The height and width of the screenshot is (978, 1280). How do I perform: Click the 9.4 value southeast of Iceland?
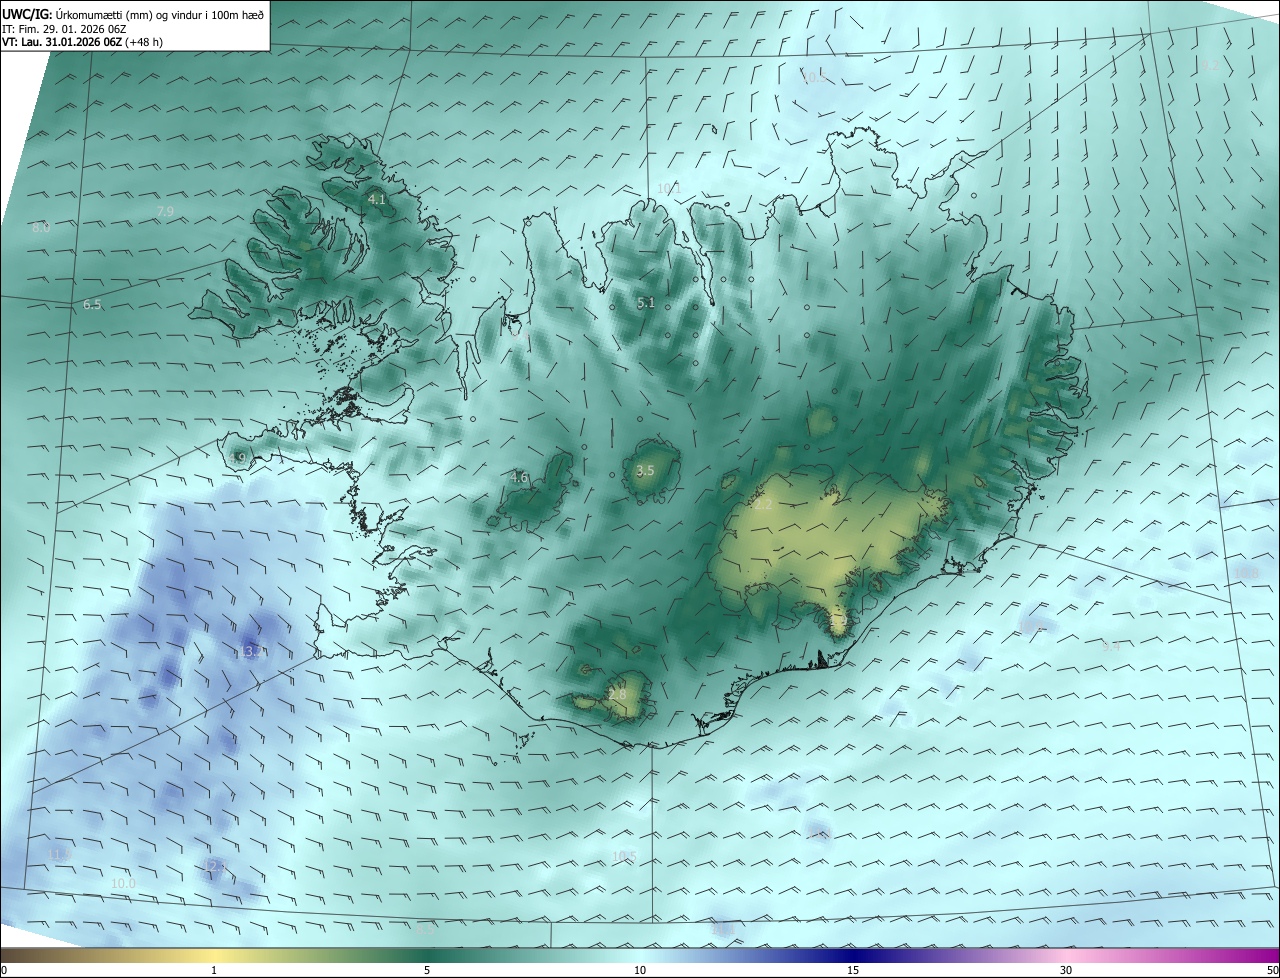coord(1111,647)
